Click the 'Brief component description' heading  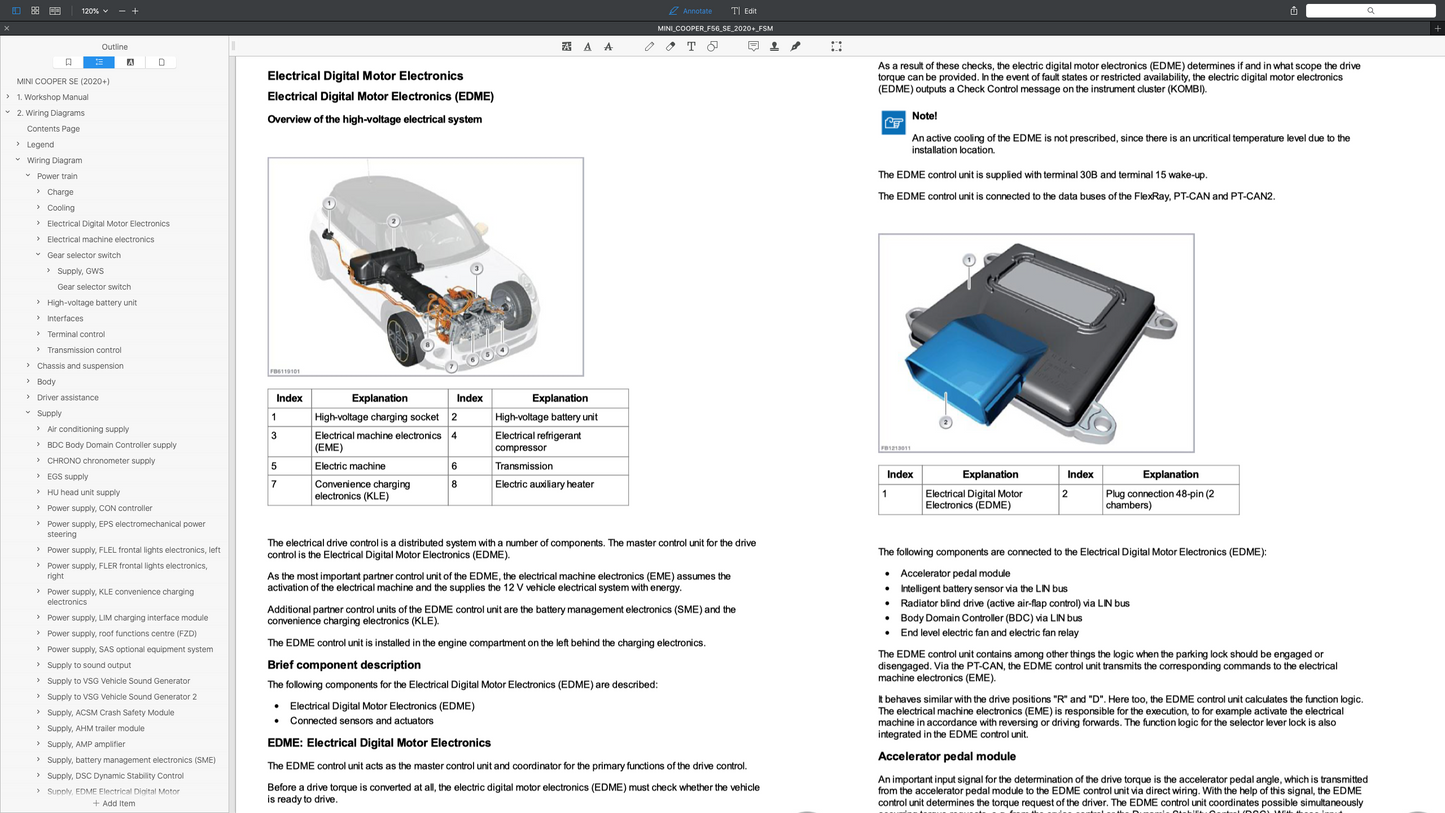[x=344, y=665]
